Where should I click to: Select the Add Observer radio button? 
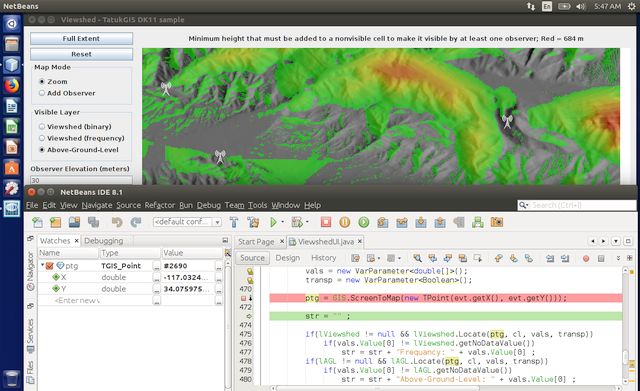[x=42, y=93]
